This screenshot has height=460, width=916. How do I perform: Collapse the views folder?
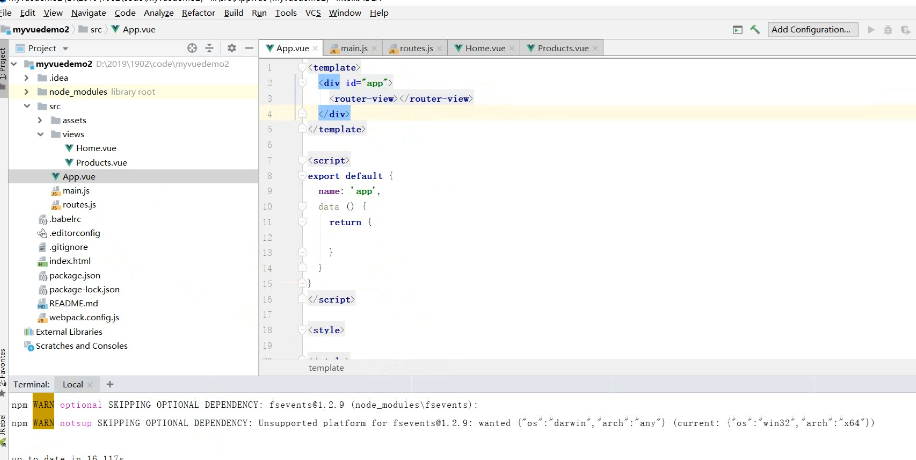[x=40, y=134]
